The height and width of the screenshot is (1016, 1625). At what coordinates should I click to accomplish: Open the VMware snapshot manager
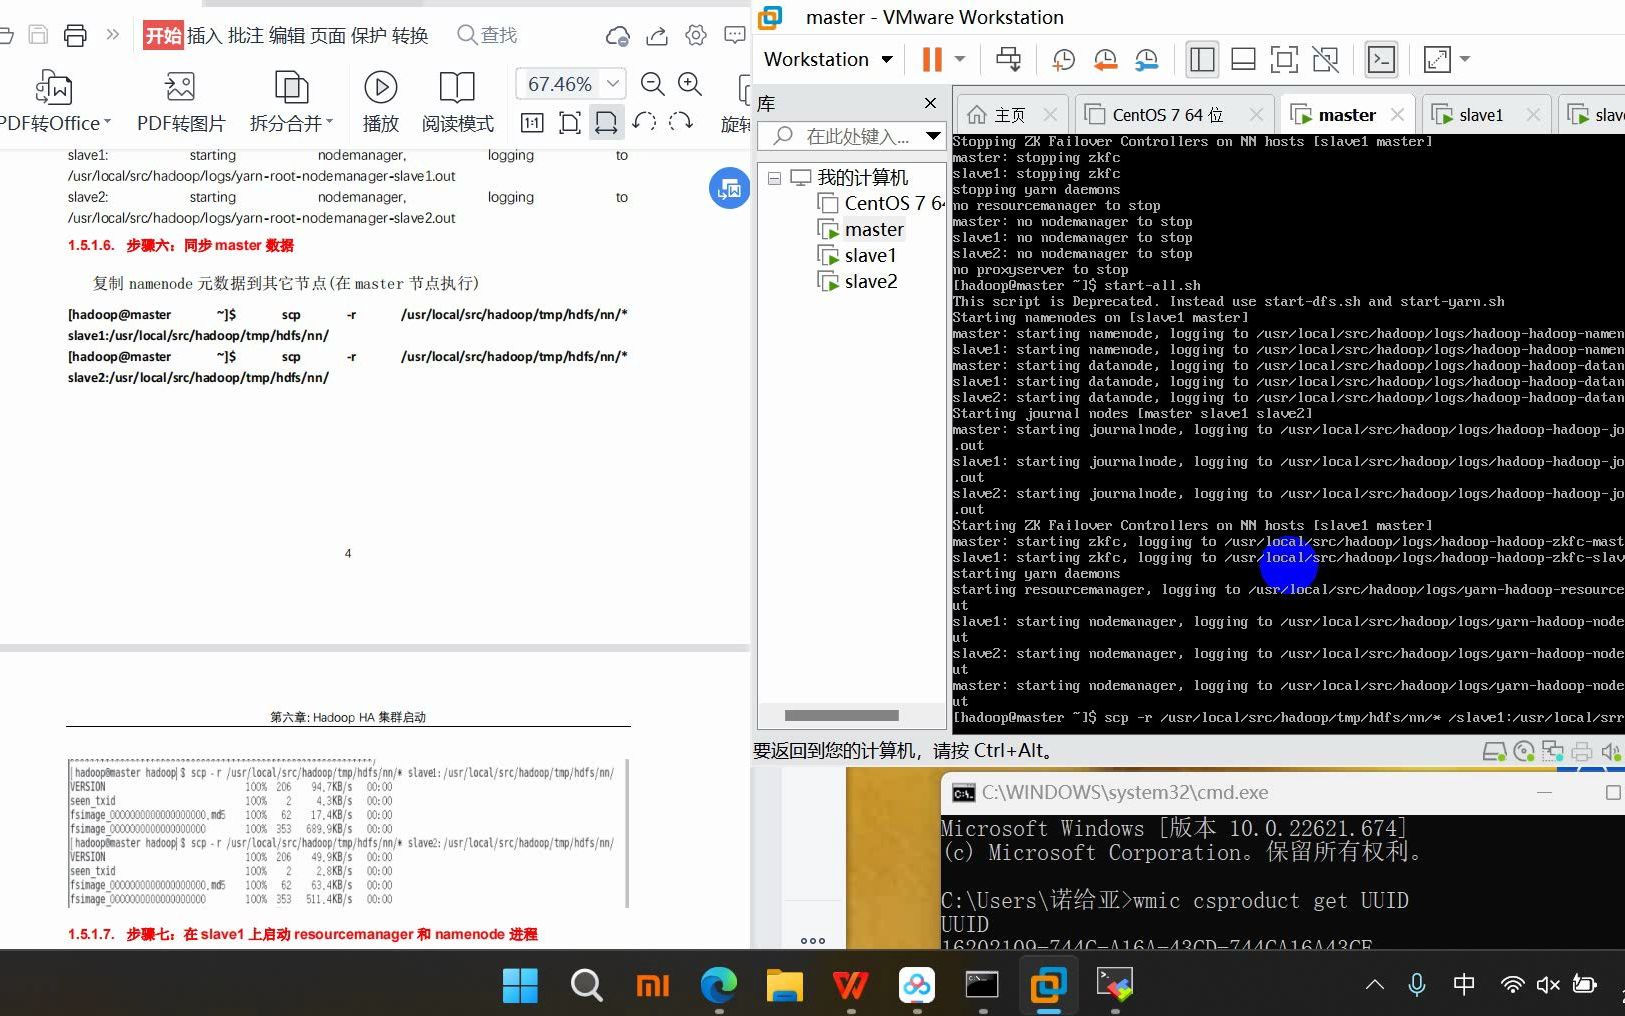(x=1147, y=60)
